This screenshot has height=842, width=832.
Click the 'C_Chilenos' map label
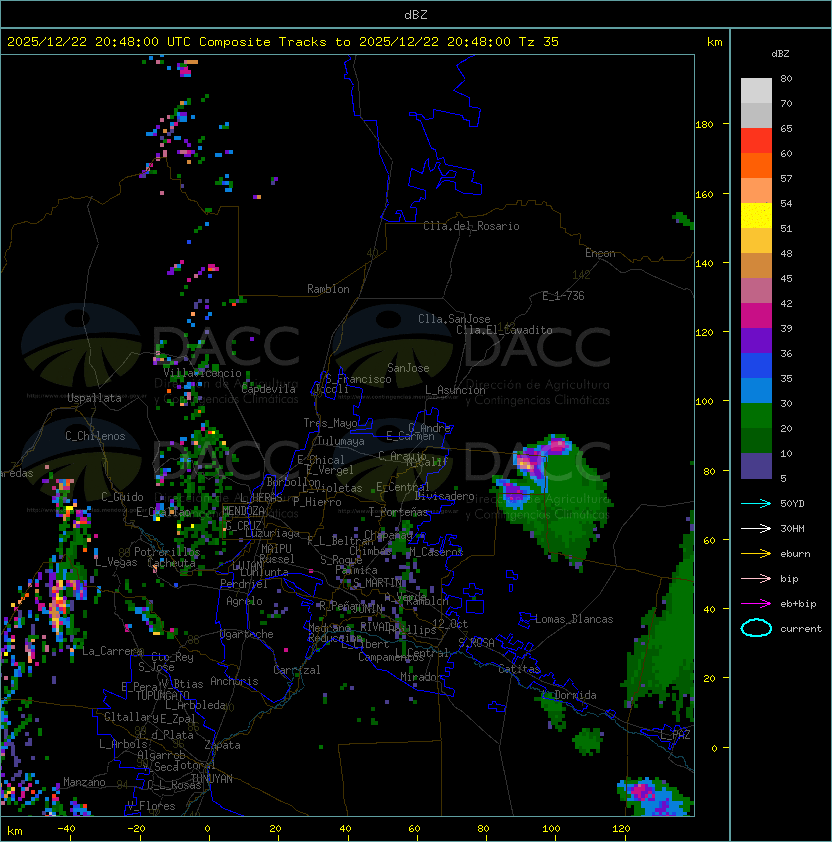(95, 436)
